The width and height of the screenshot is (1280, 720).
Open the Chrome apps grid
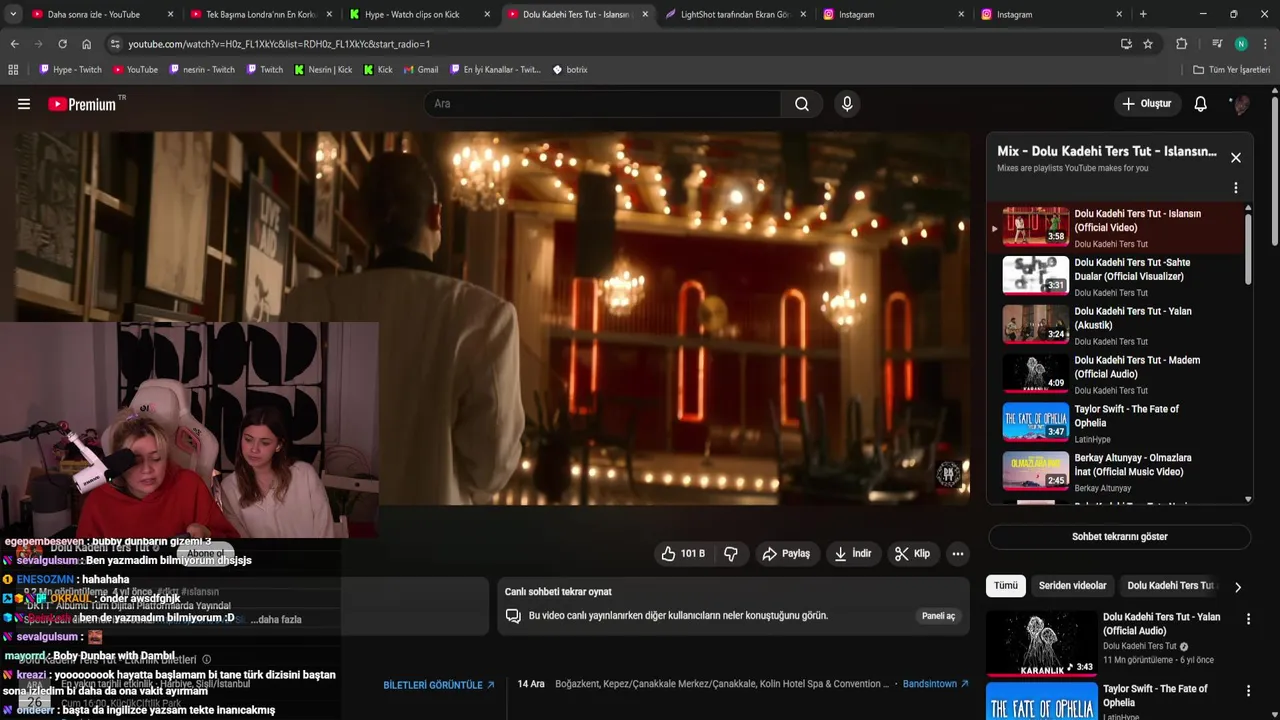(13, 70)
